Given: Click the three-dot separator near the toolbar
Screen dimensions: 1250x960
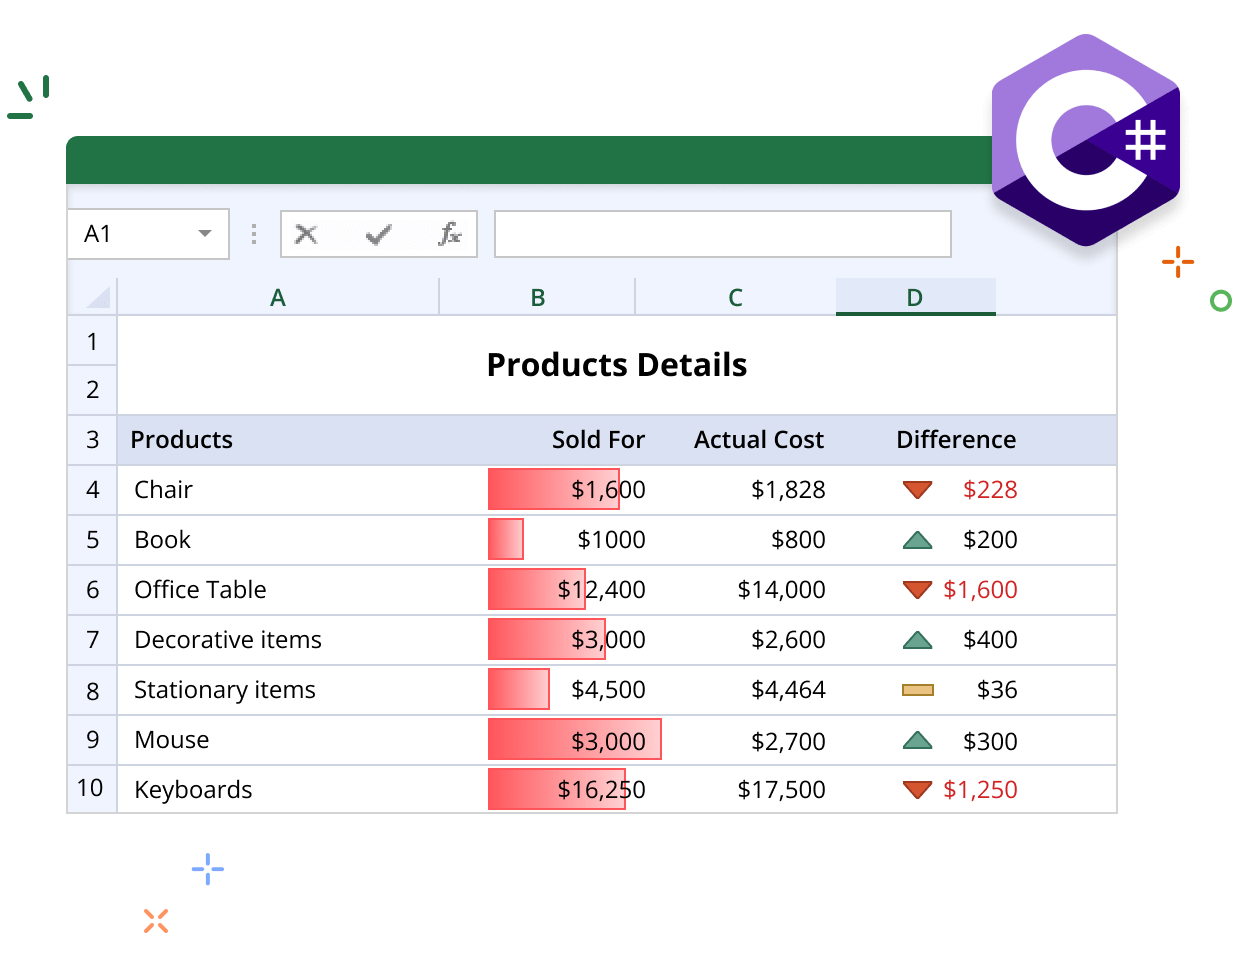Looking at the screenshot, I should 253,233.
